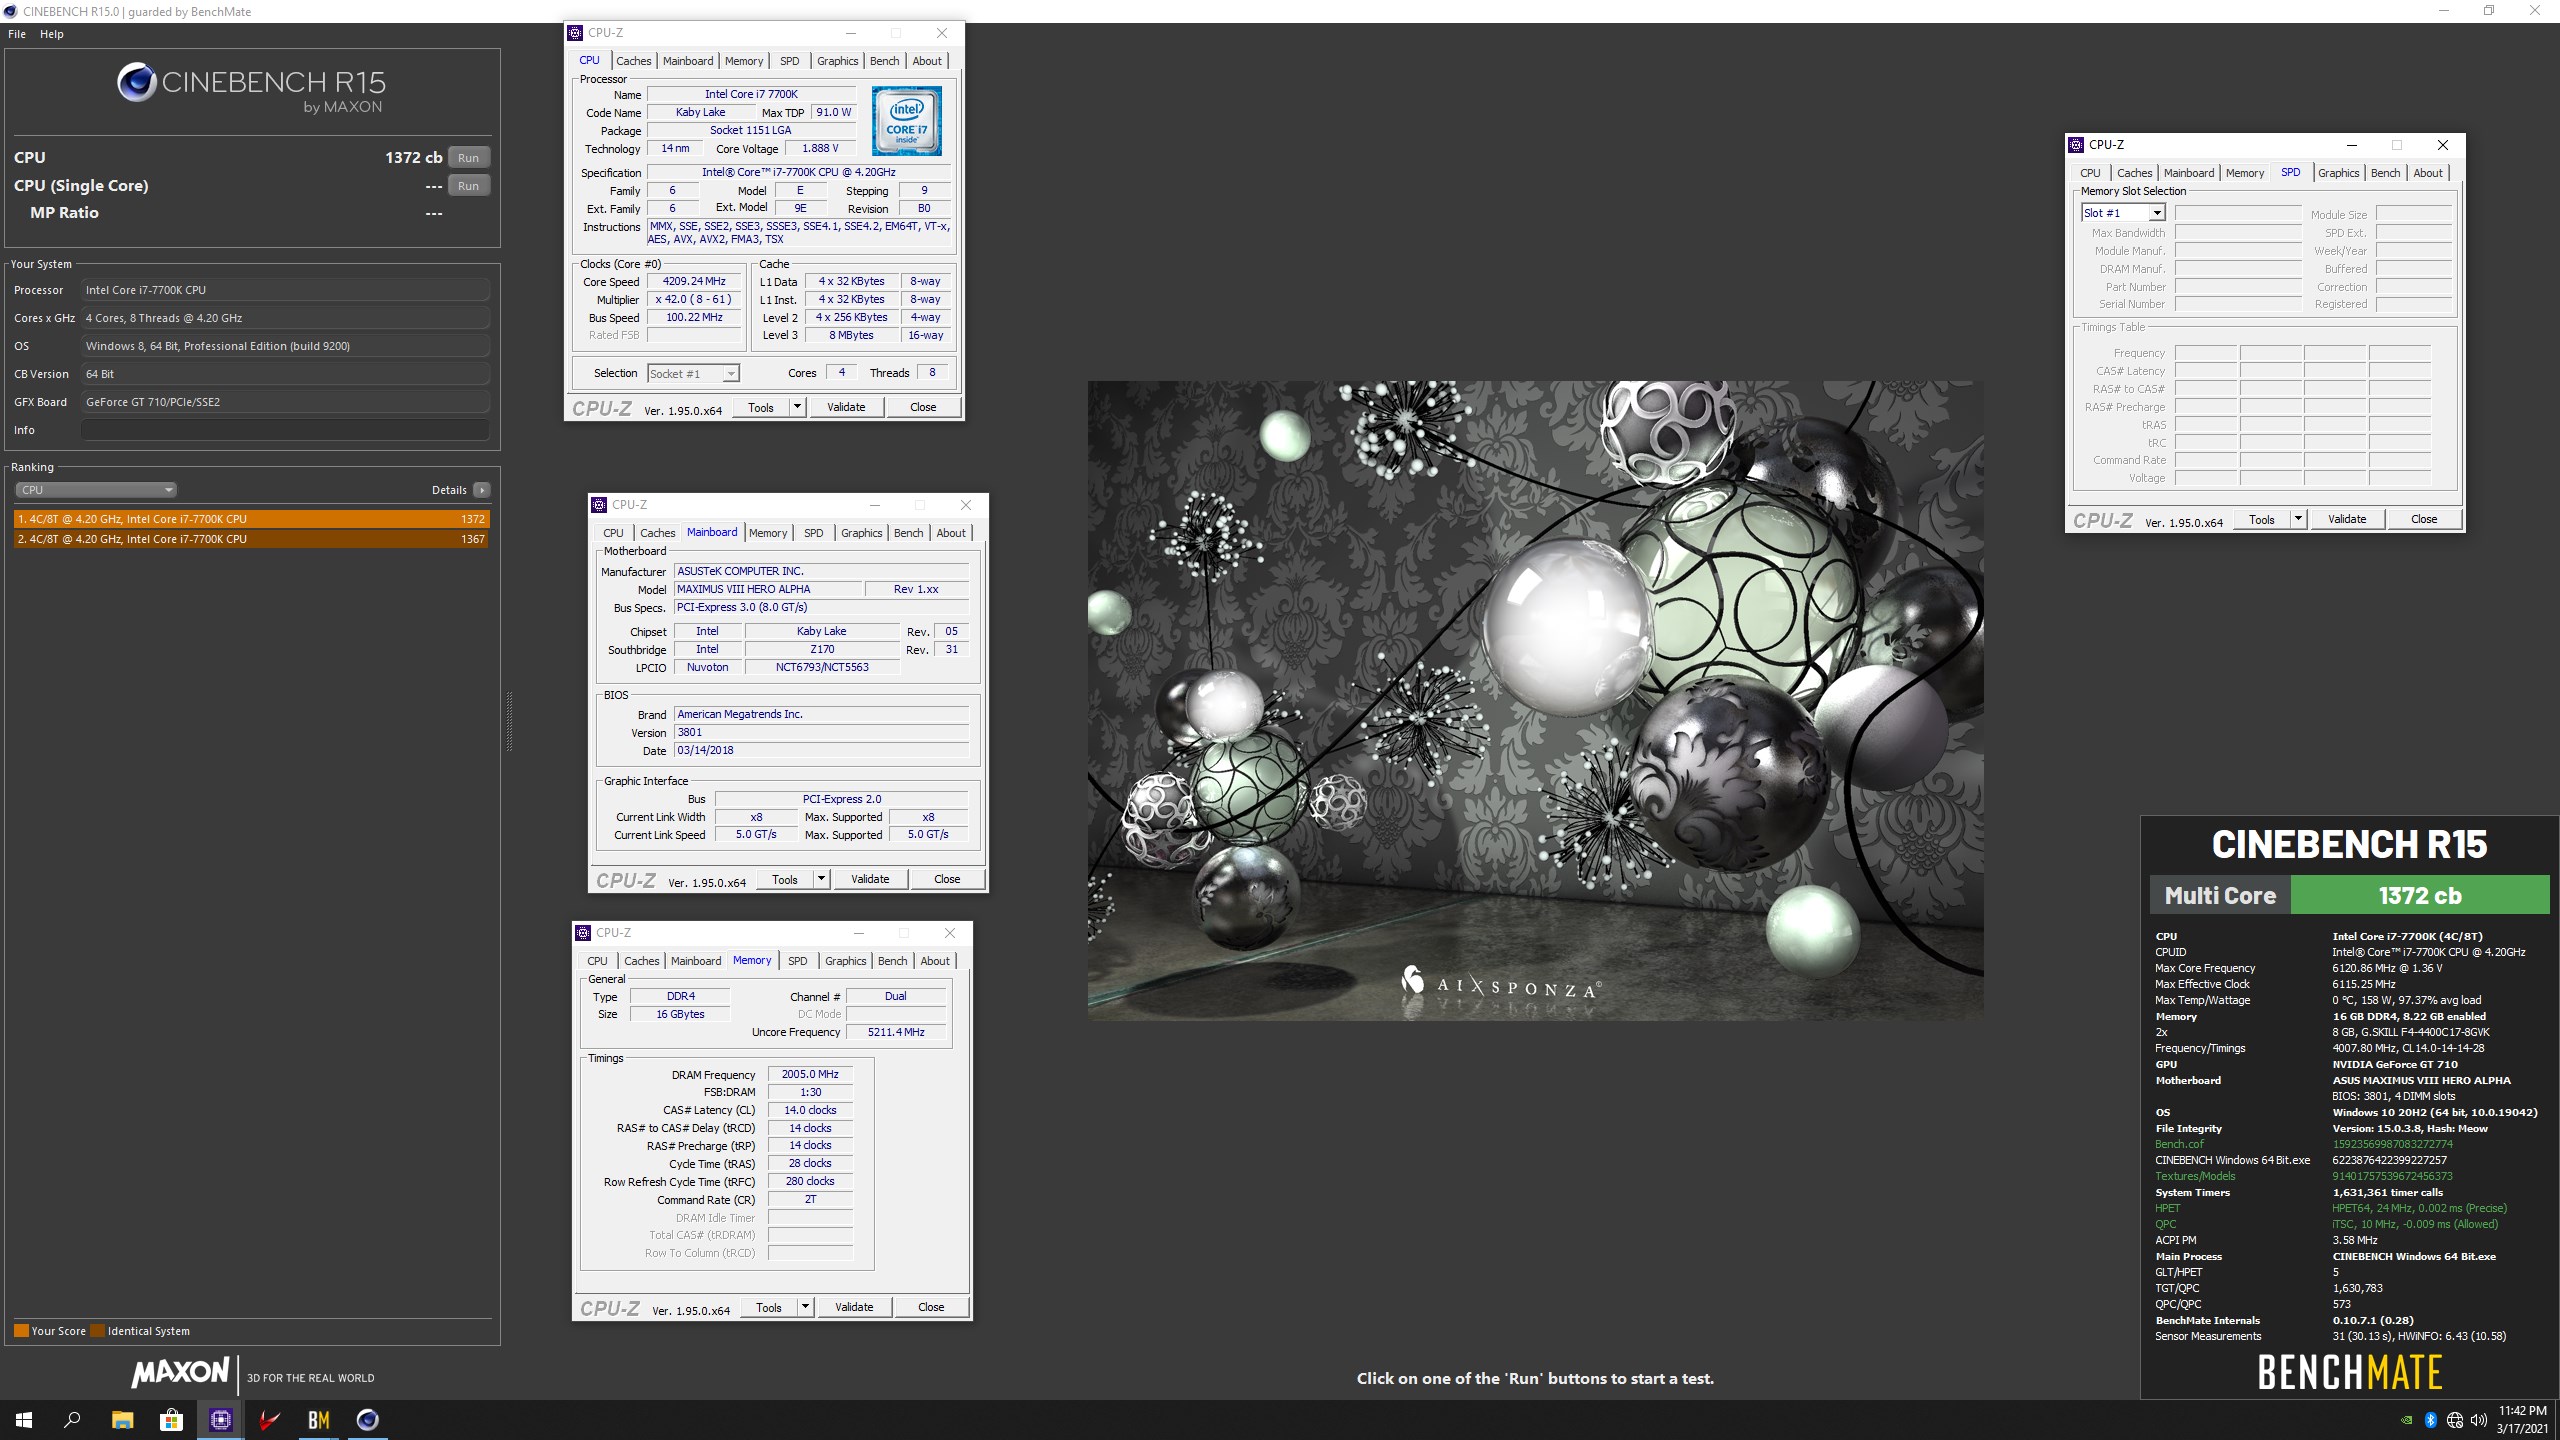
Task: Switch to Caches tab in top CPU-Z window
Action: [x=633, y=61]
